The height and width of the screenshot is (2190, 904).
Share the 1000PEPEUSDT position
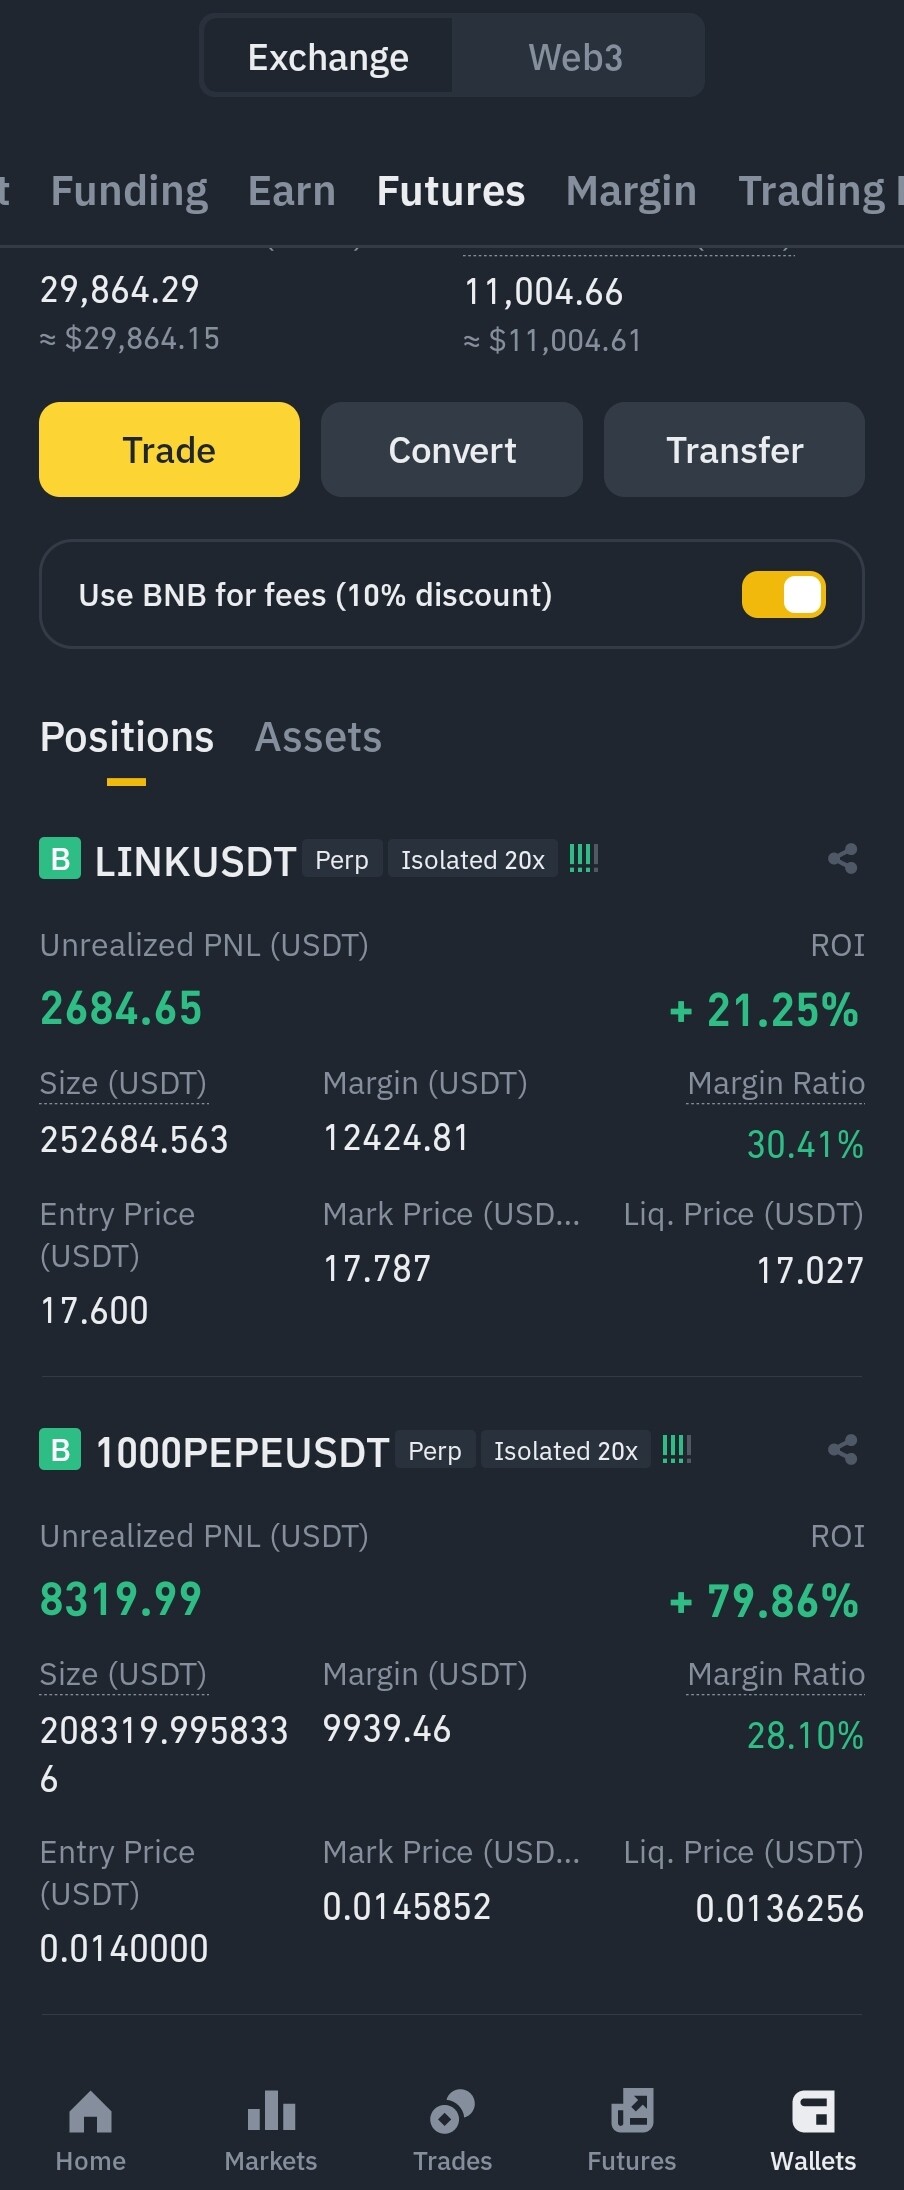tap(842, 1450)
